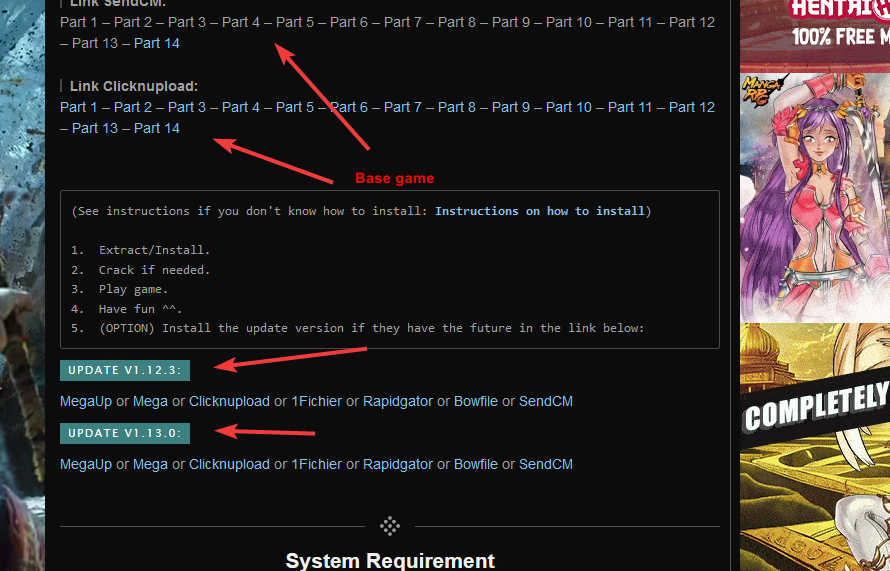Screen dimensions: 890x571
Task: Open Part 10 of the SendCM links
Action: tap(569, 22)
